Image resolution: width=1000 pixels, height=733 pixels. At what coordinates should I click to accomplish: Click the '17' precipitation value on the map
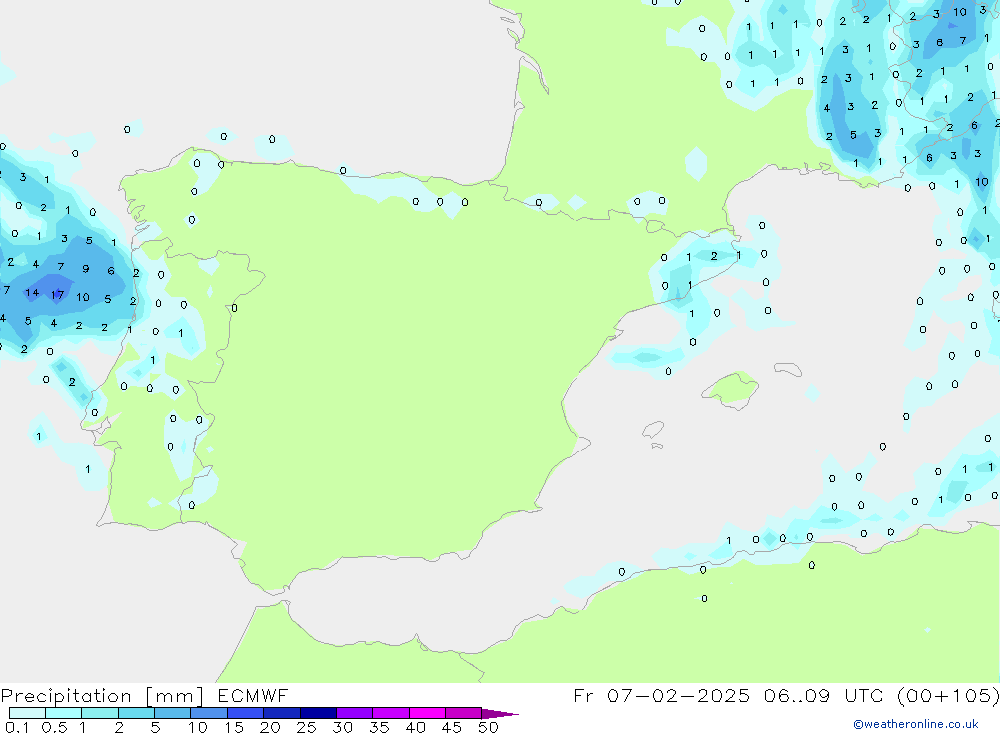[57, 294]
